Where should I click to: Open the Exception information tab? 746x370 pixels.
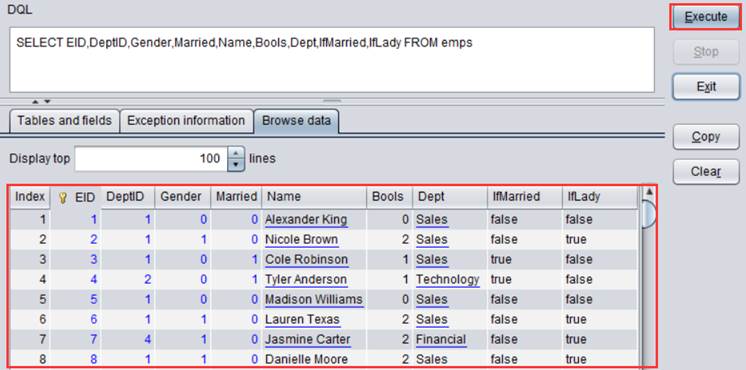click(x=186, y=121)
